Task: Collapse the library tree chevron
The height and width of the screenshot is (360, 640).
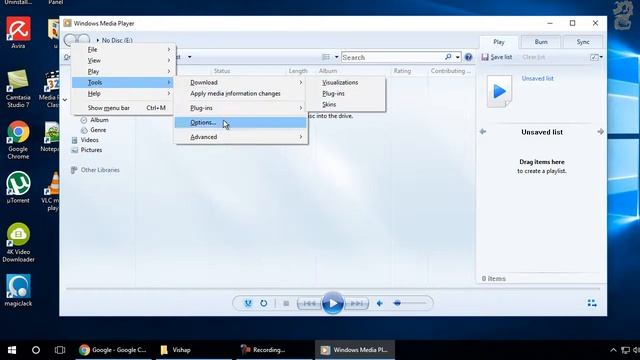Action: pos(65,100)
